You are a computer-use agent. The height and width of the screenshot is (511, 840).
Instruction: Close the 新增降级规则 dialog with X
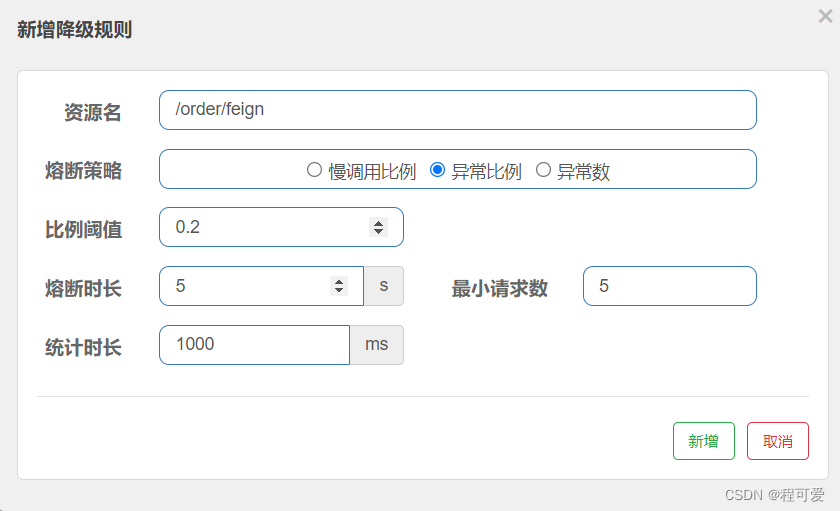(x=826, y=16)
